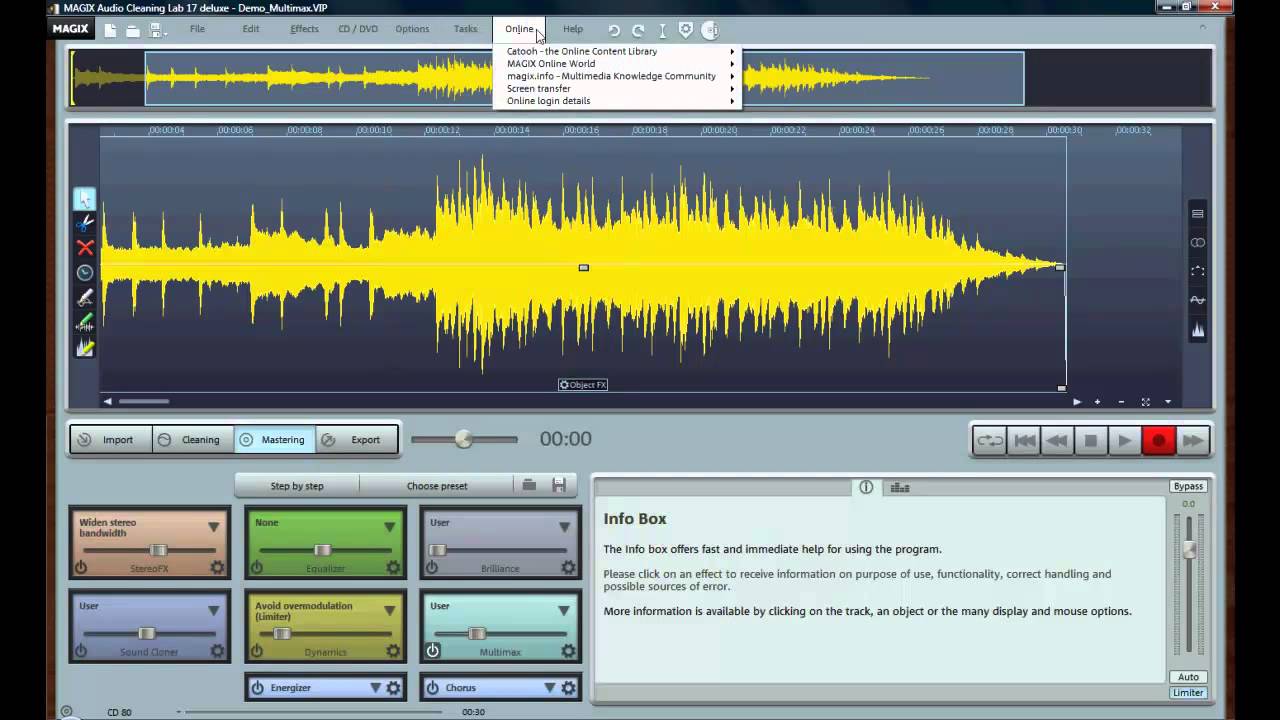Redo the last action

pos(638,30)
